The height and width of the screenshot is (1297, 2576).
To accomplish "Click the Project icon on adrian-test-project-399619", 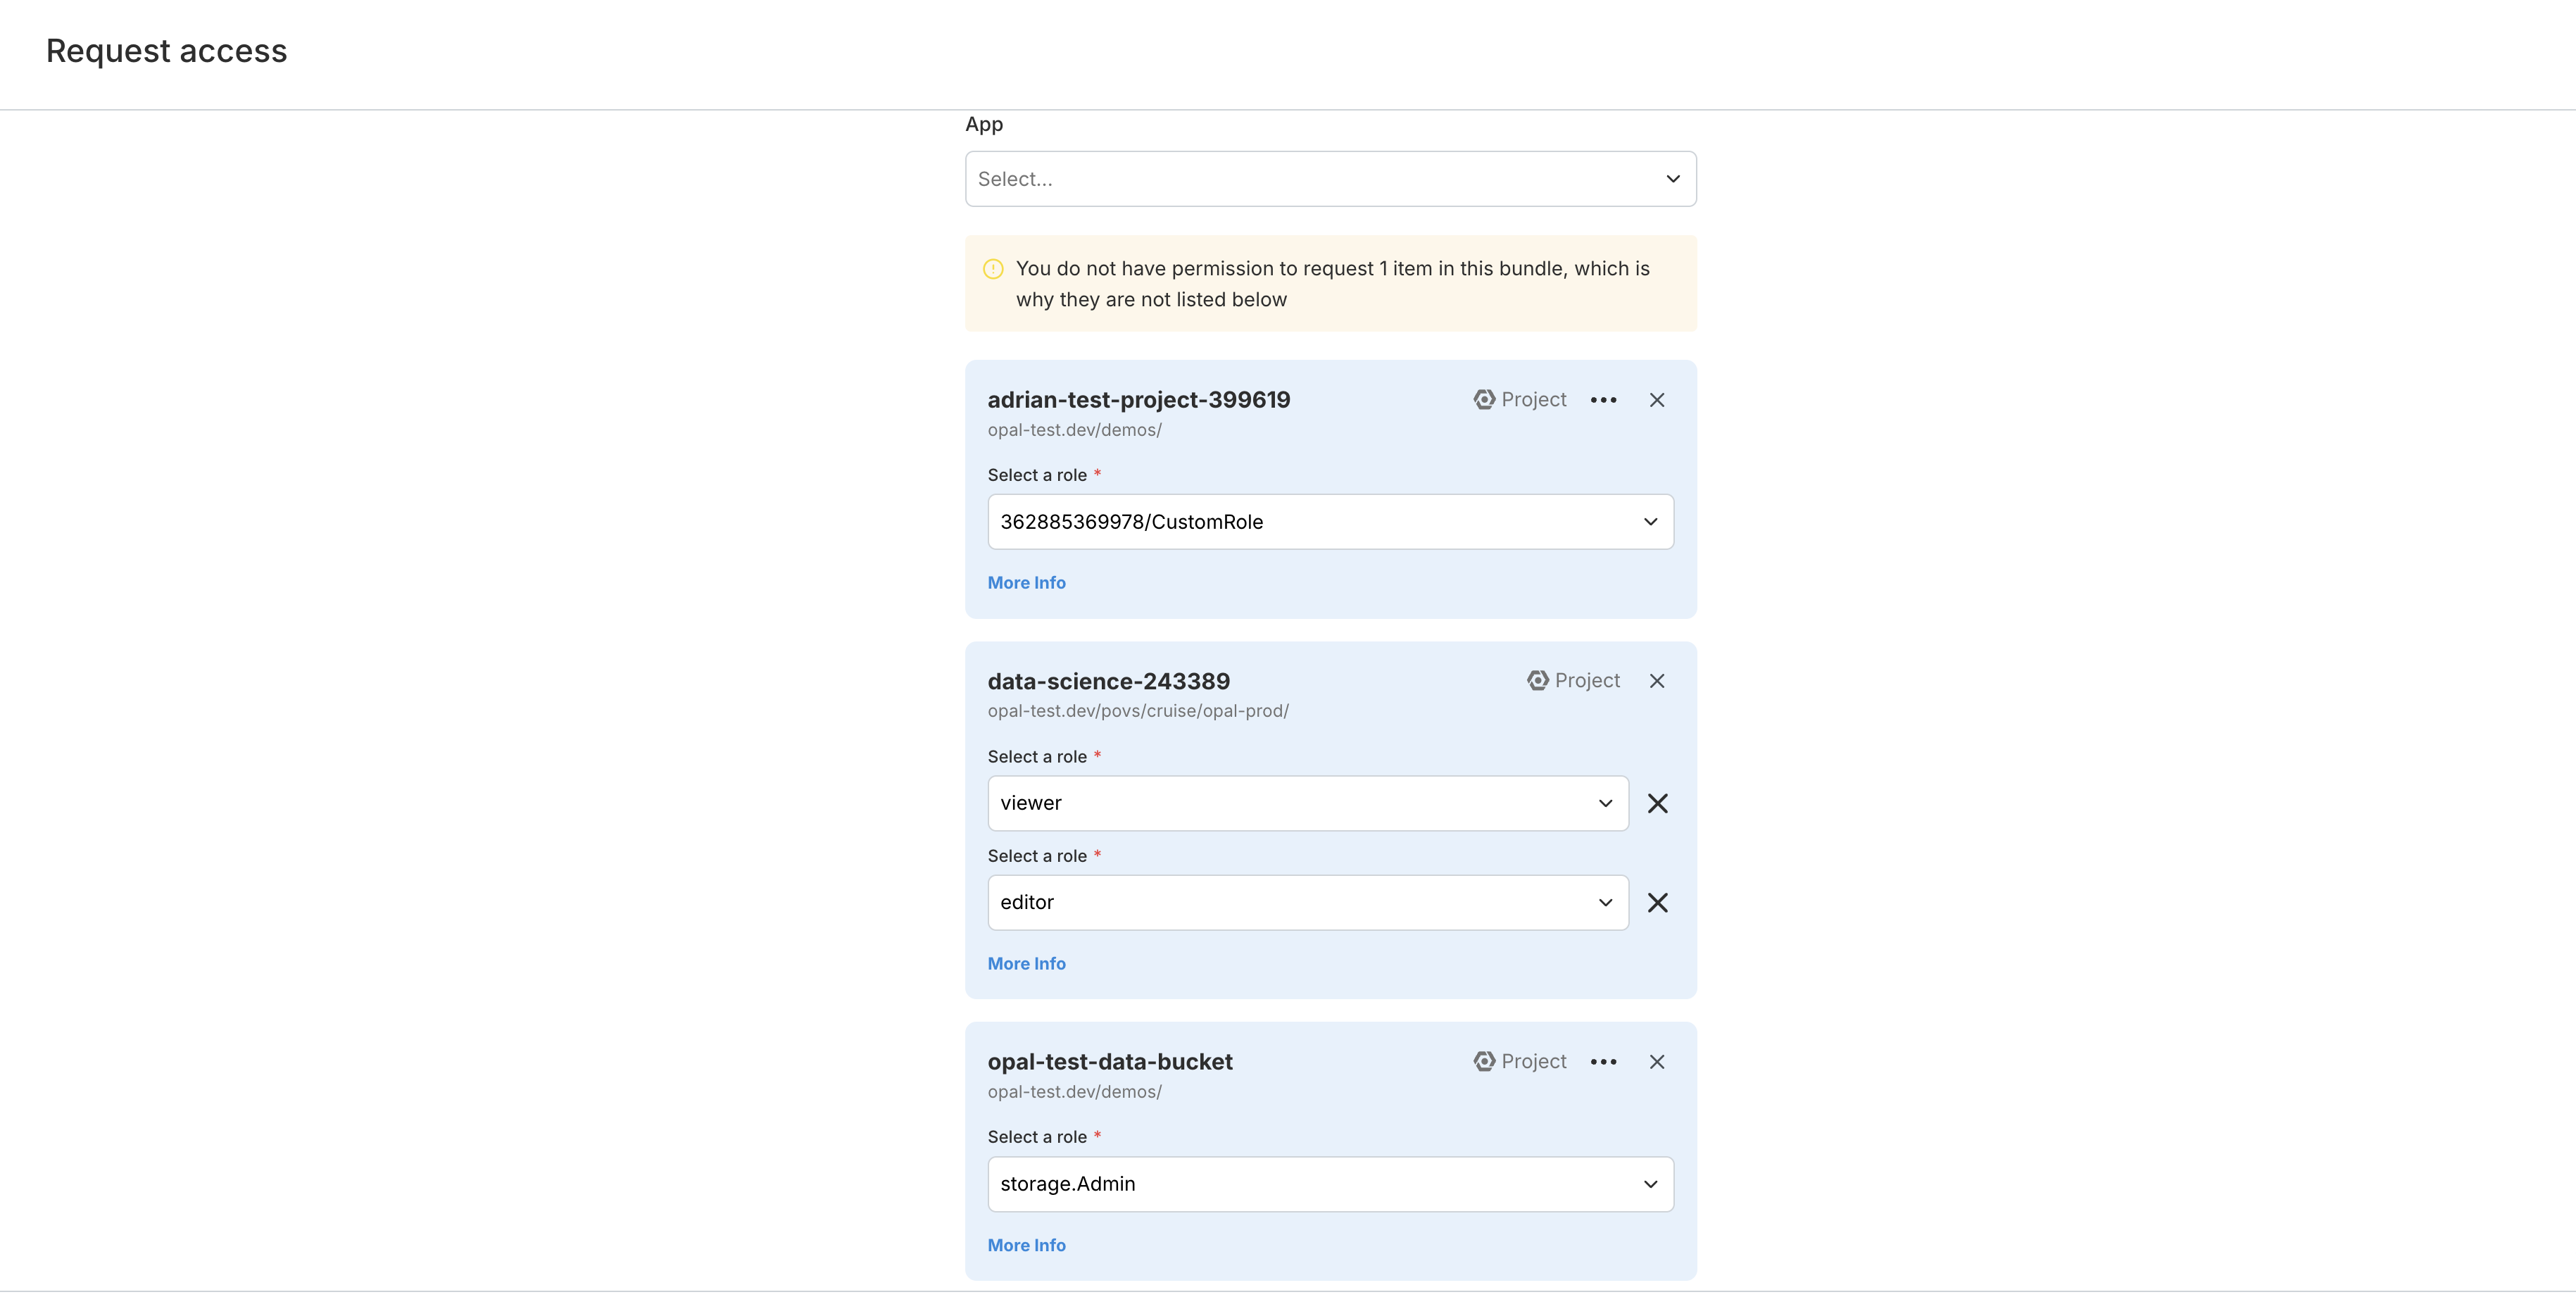I will [1484, 400].
